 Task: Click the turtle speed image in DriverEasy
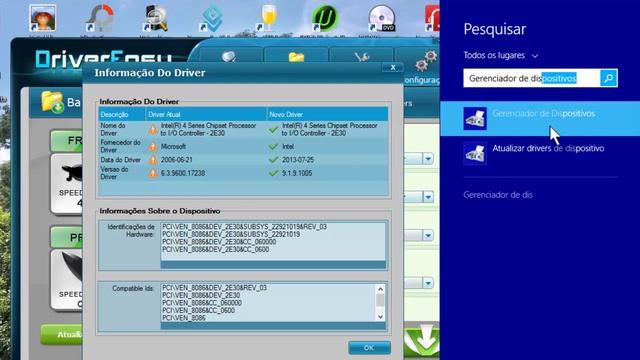coord(72,173)
